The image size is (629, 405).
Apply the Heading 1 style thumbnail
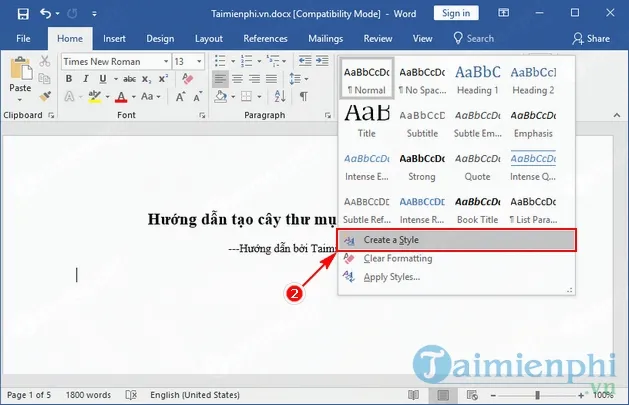476,78
